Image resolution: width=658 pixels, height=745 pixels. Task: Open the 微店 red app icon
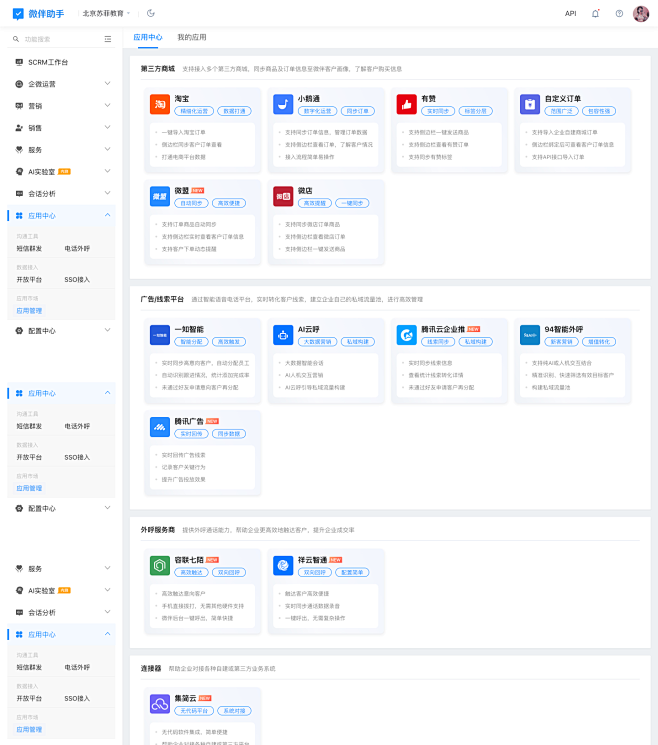(x=283, y=196)
